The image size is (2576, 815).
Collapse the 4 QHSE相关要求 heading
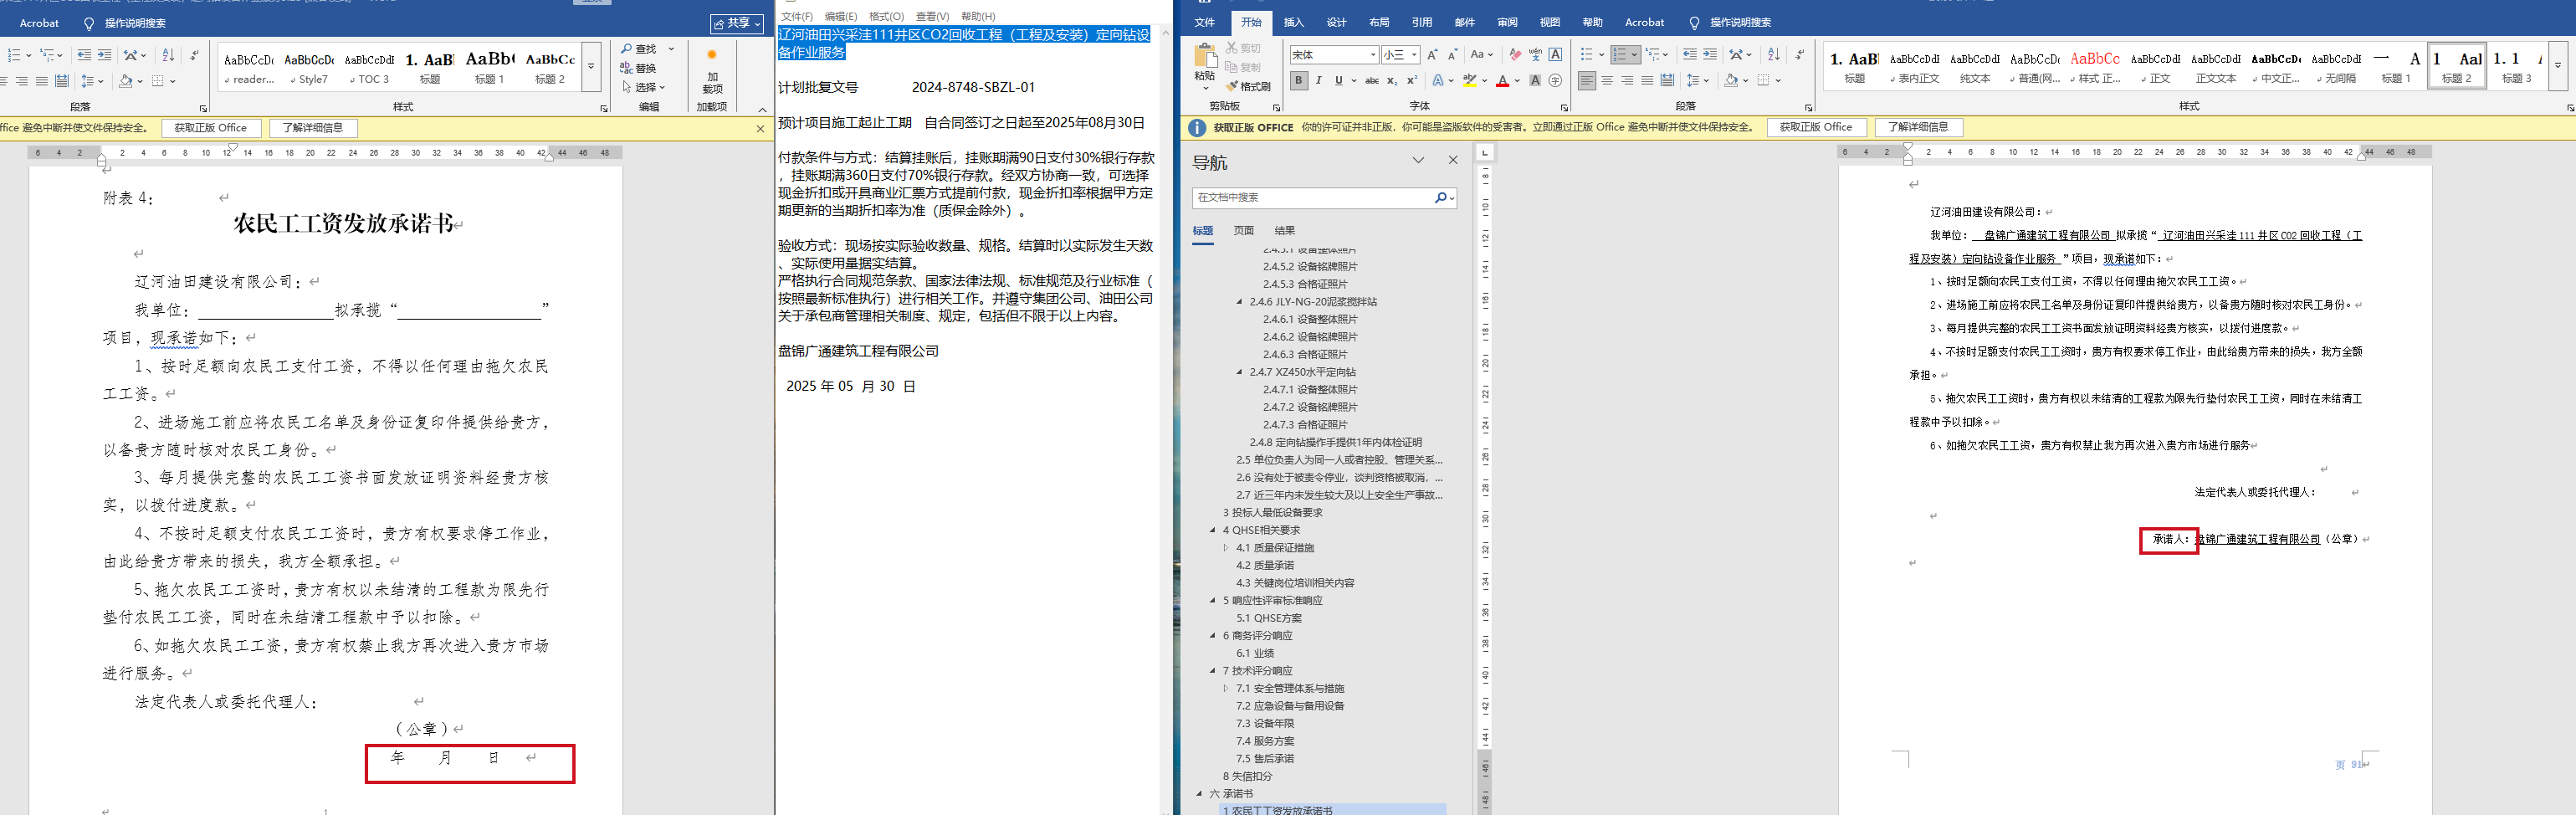click(1213, 530)
